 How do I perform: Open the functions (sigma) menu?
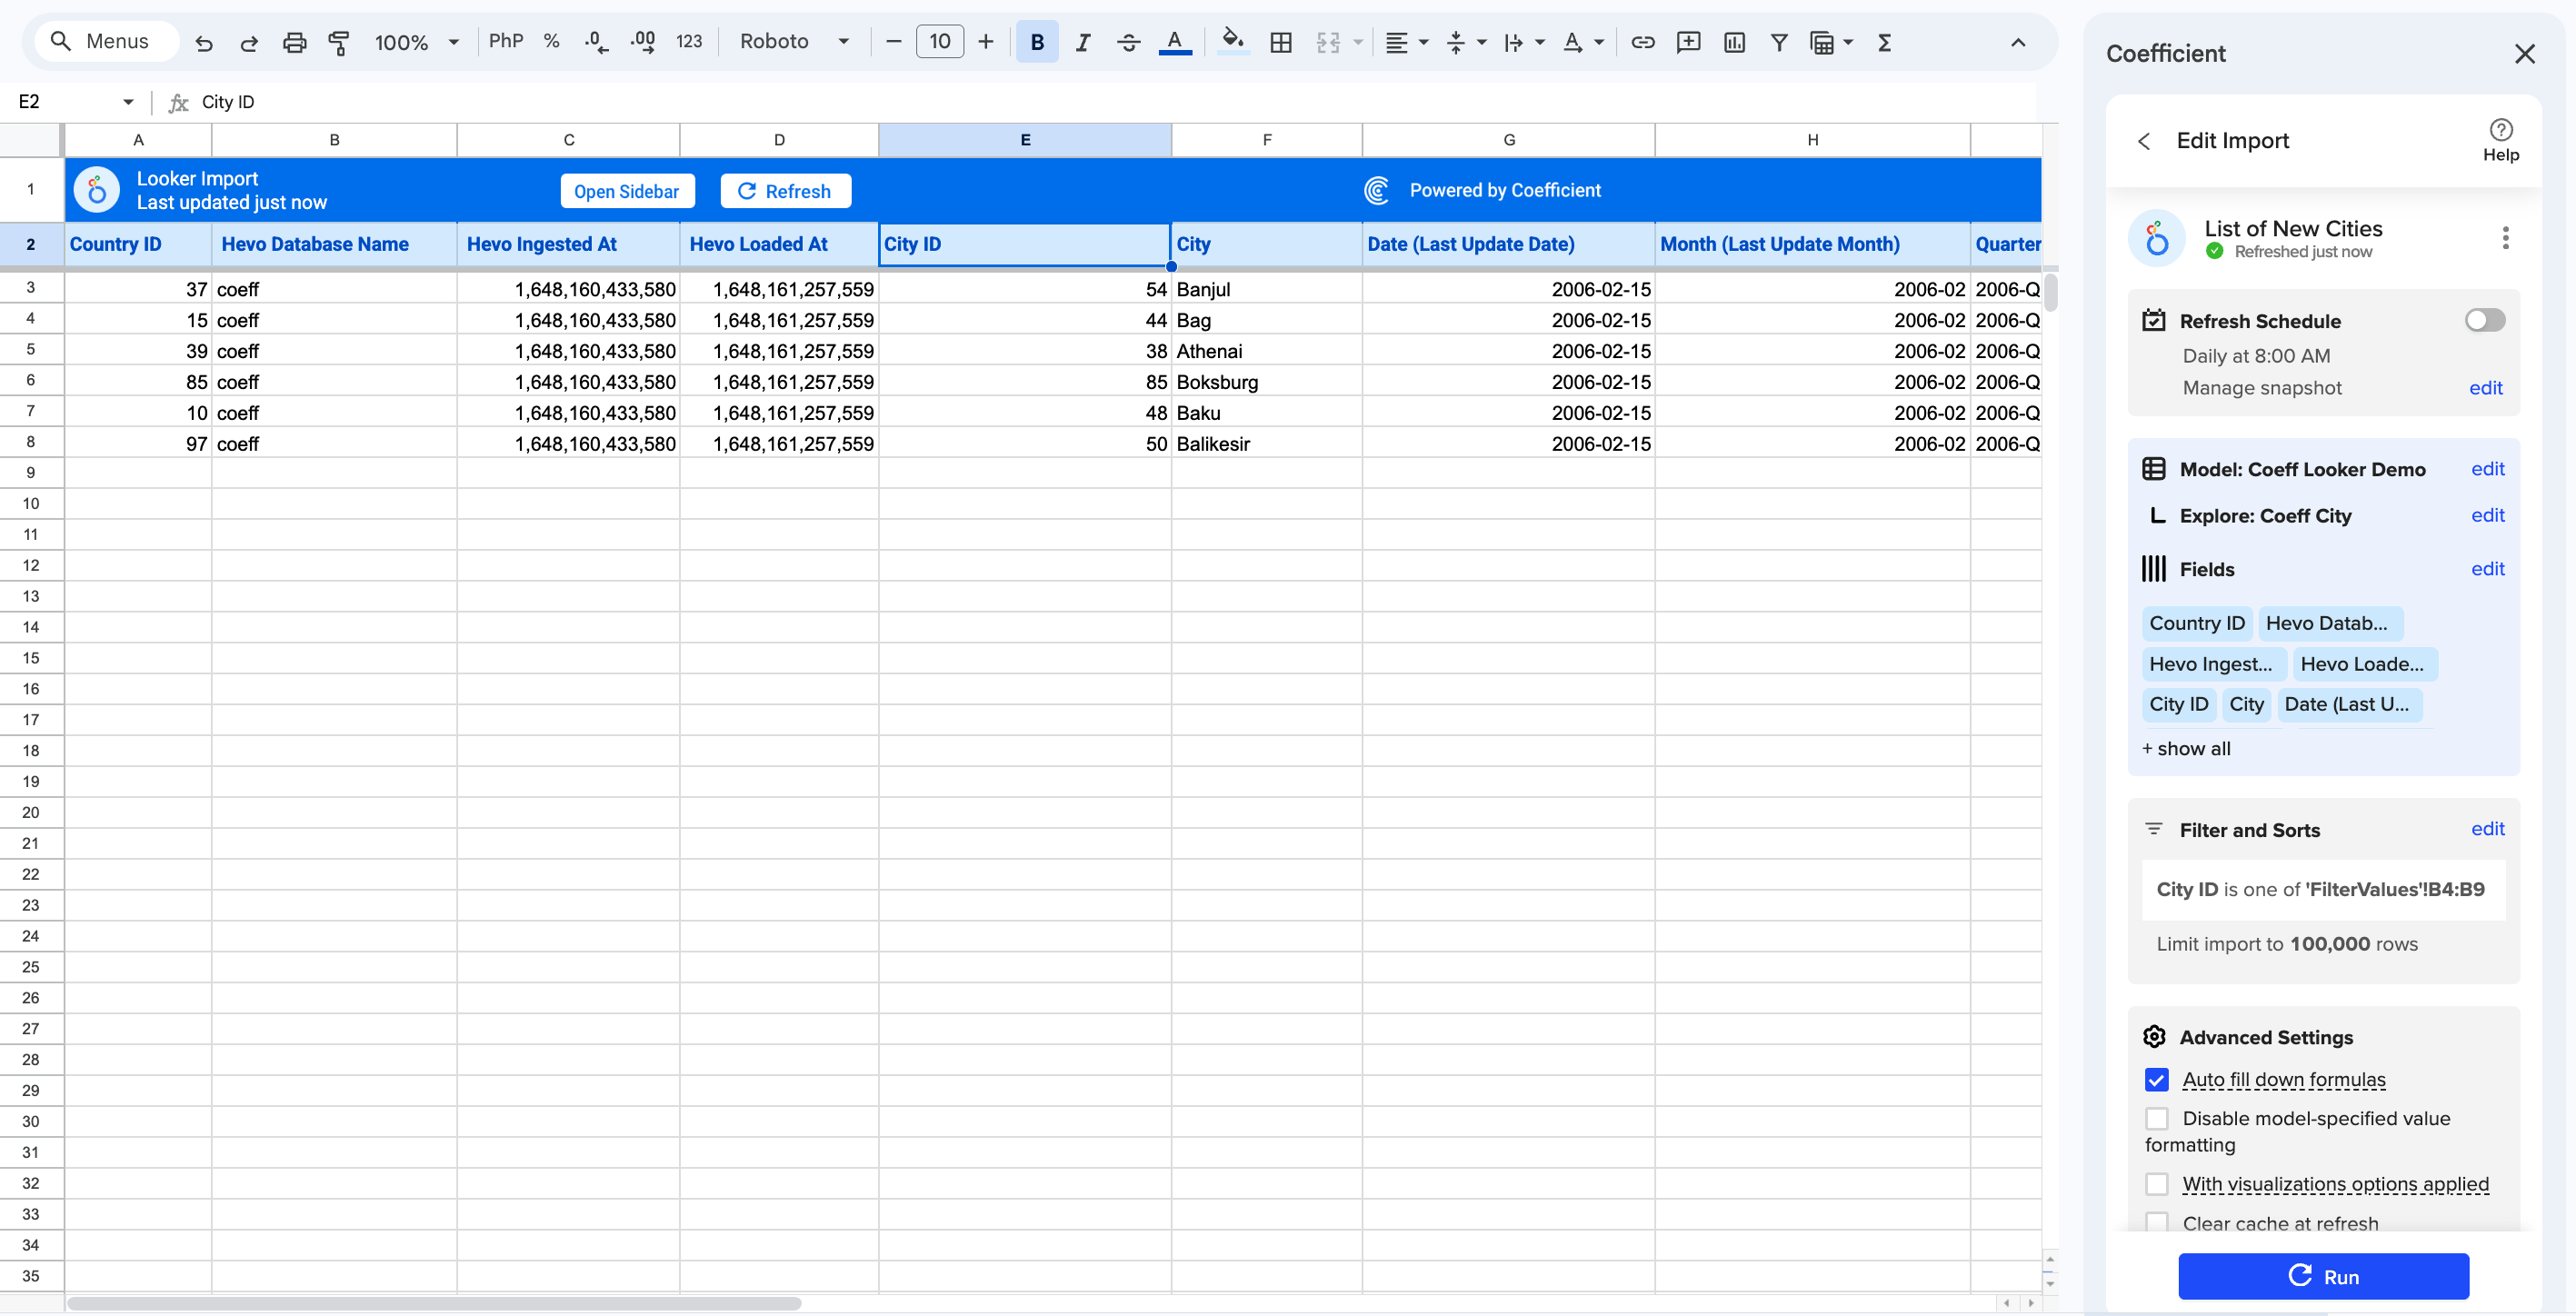(x=1884, y=42)
